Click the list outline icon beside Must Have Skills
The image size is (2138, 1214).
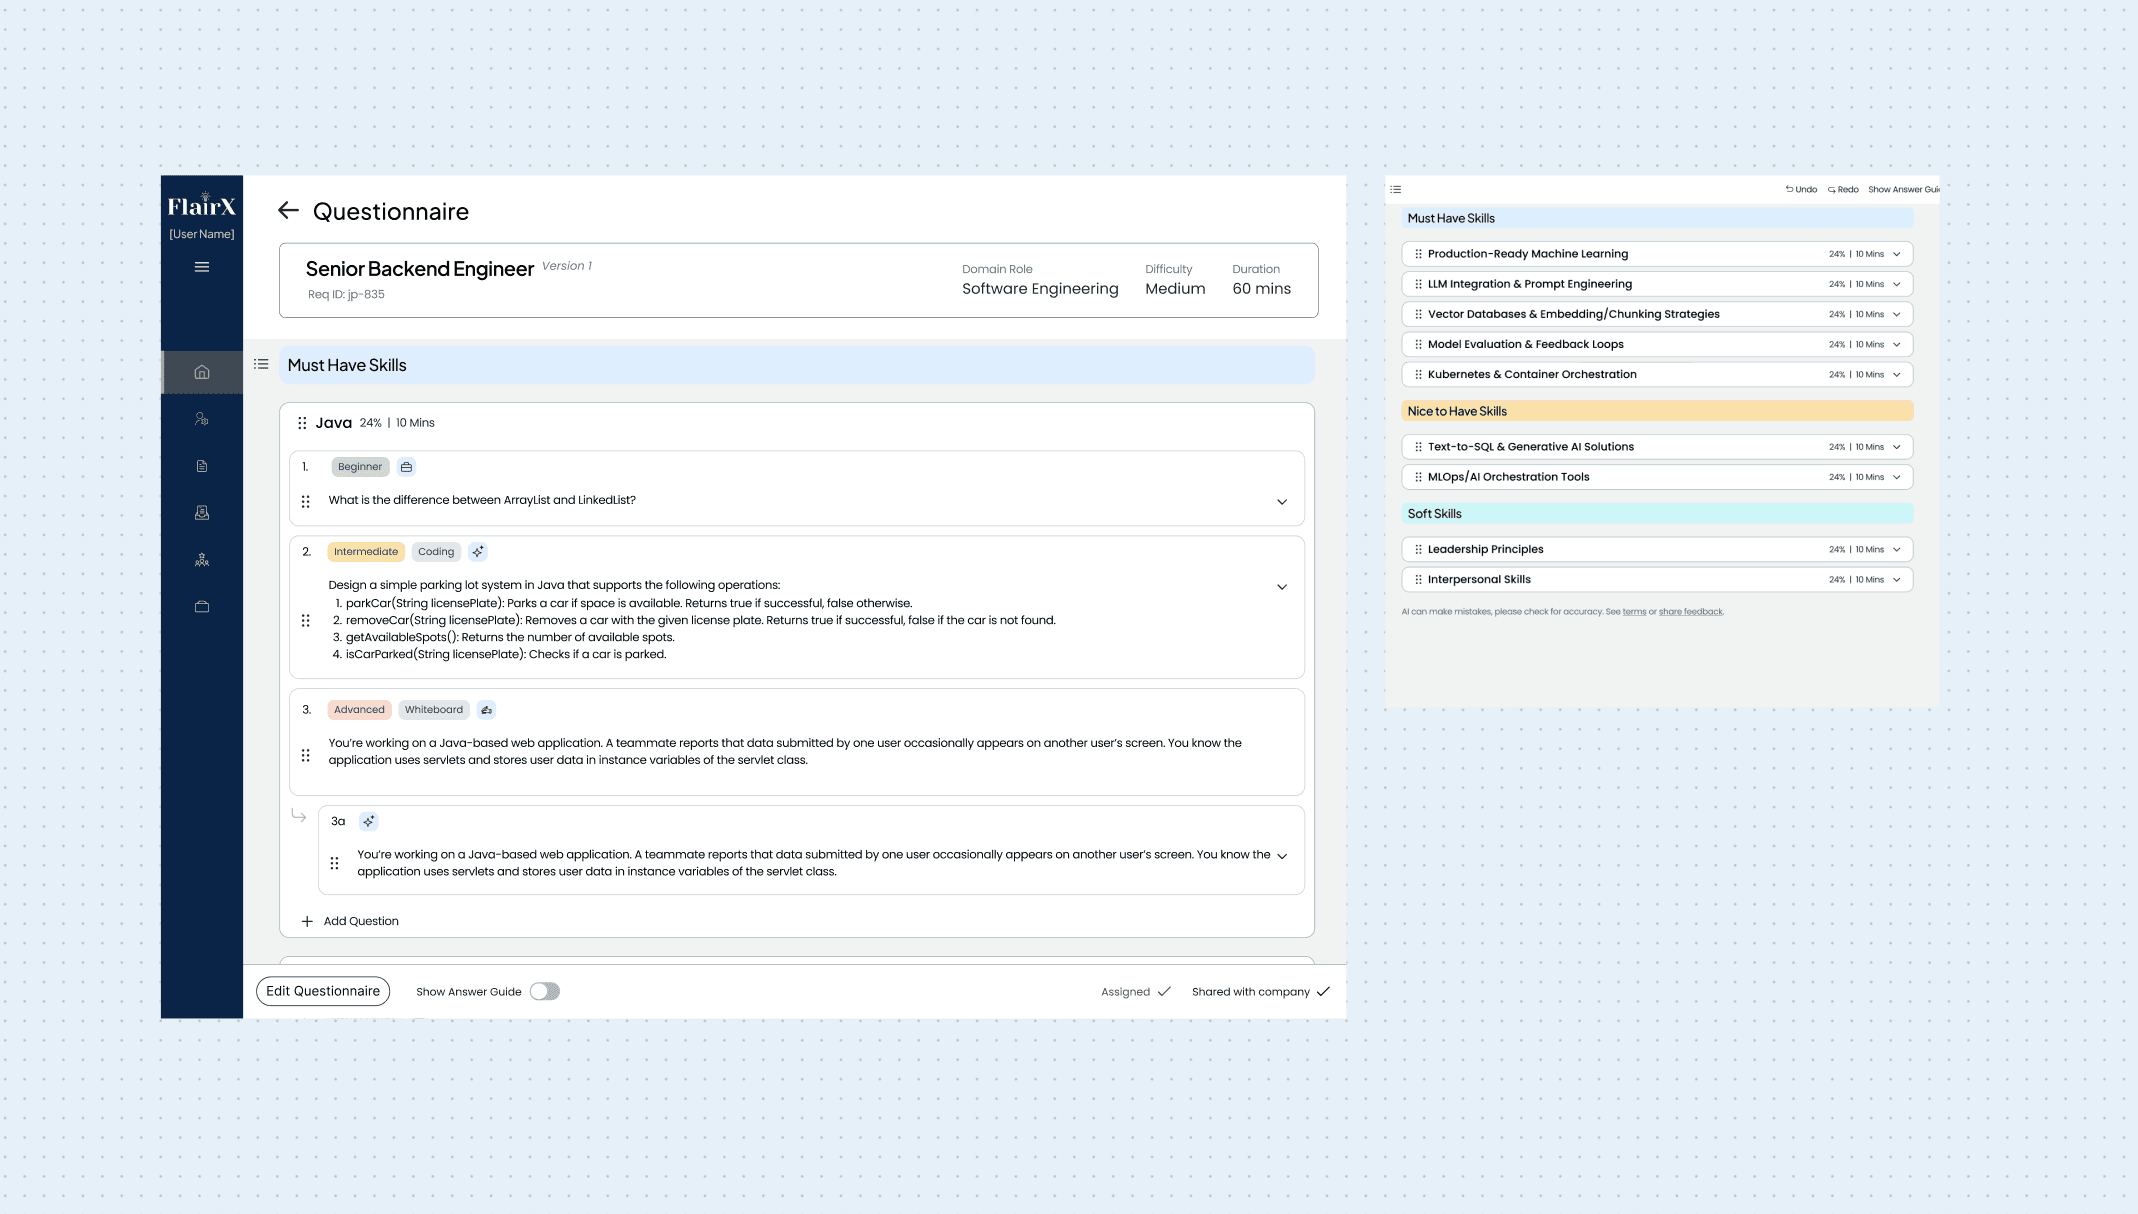pos(261,364)
